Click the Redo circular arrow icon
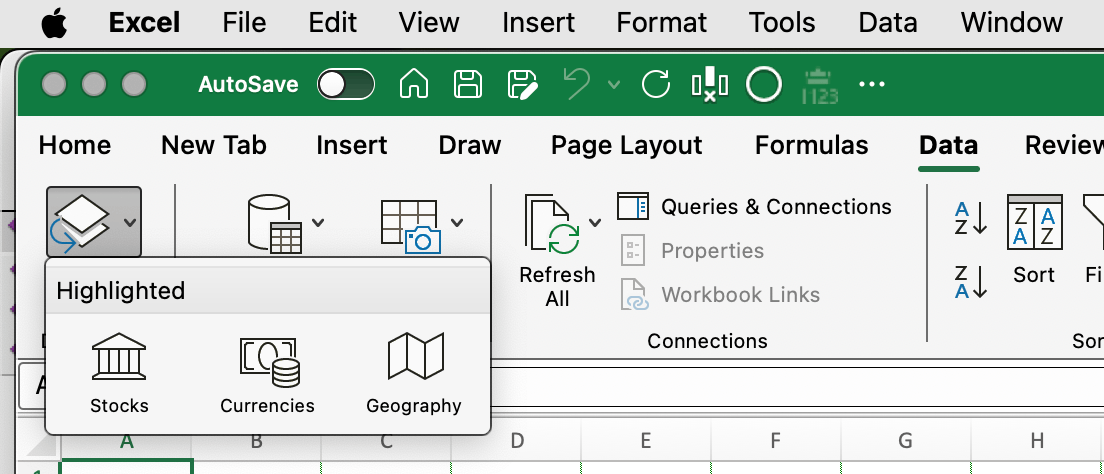Screen dimensions: 1104x474 pos(656,85)
